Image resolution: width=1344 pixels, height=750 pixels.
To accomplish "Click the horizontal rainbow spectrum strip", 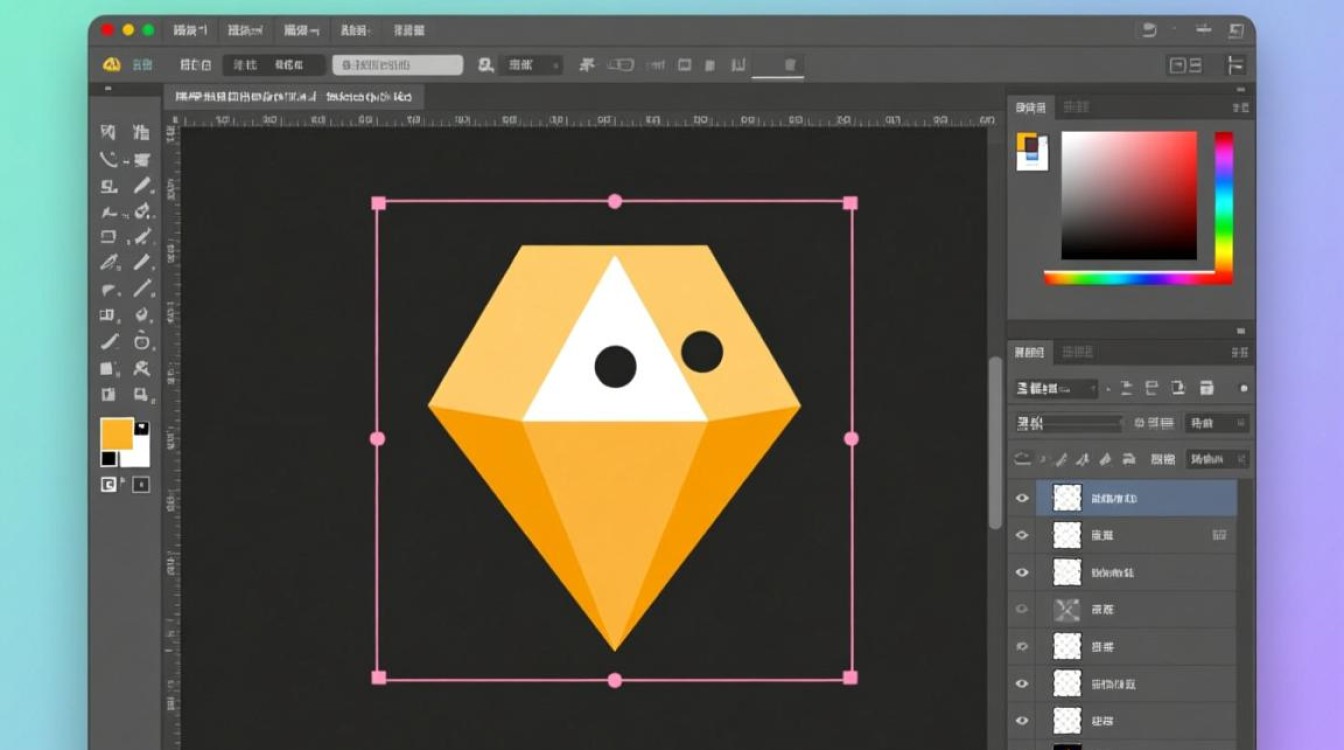I will pos(1138,278).
